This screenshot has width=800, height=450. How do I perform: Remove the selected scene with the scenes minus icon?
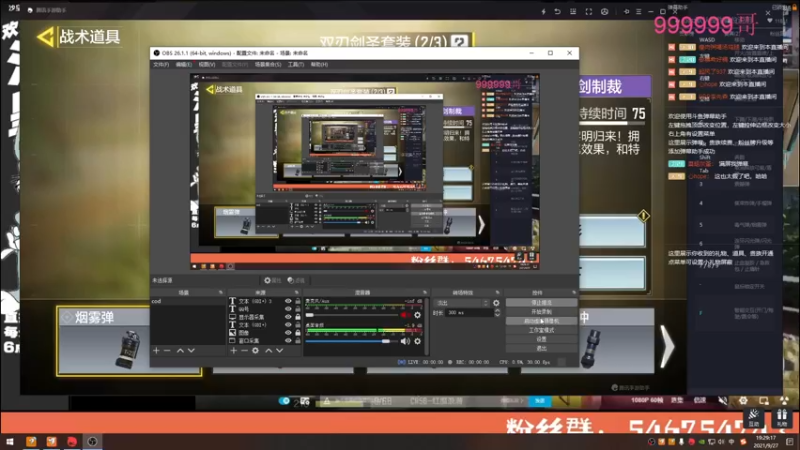click(167, 351)
